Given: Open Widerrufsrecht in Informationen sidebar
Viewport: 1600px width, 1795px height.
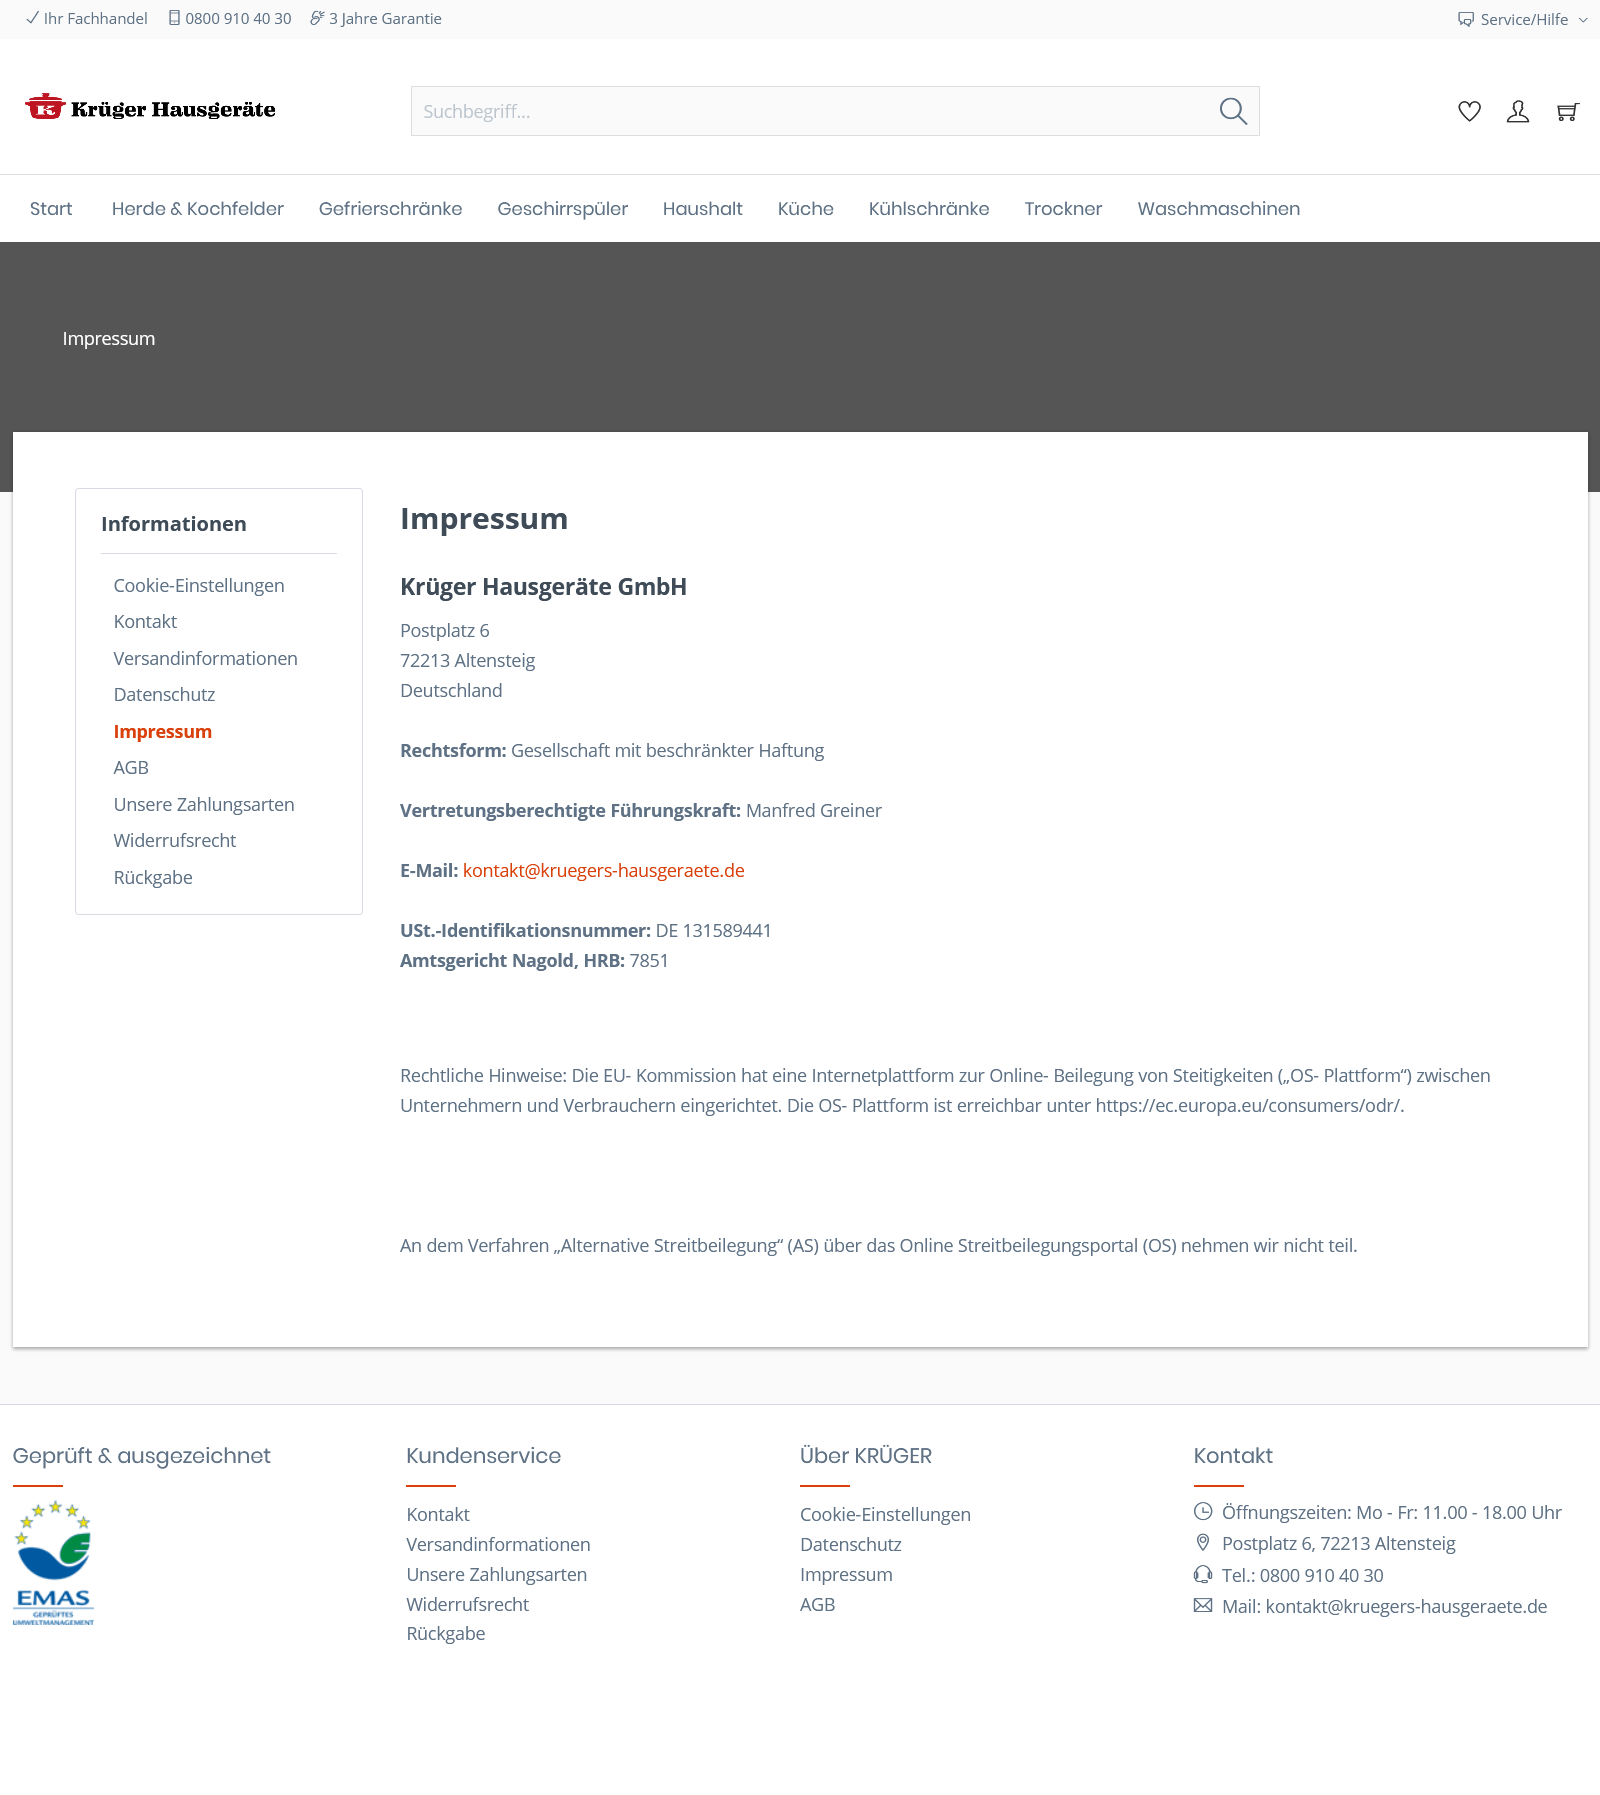Looking at the screenshot, I should coord(175,840).
